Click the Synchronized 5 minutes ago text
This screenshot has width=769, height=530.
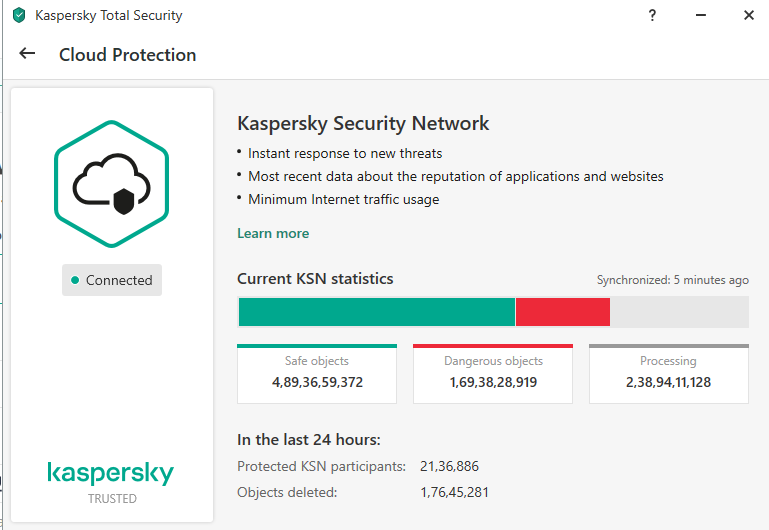pos(672,280)
